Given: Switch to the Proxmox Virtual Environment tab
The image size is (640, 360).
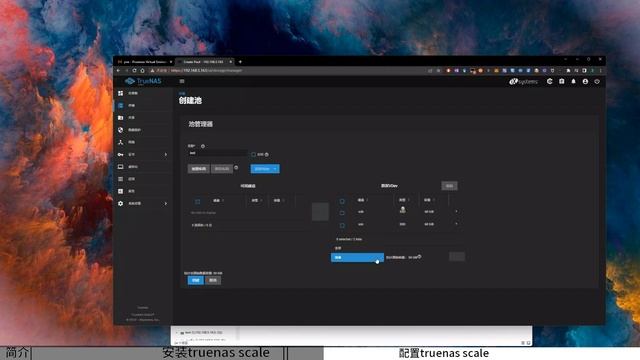Looking at the screenshot, I should [x=144, y=62].
